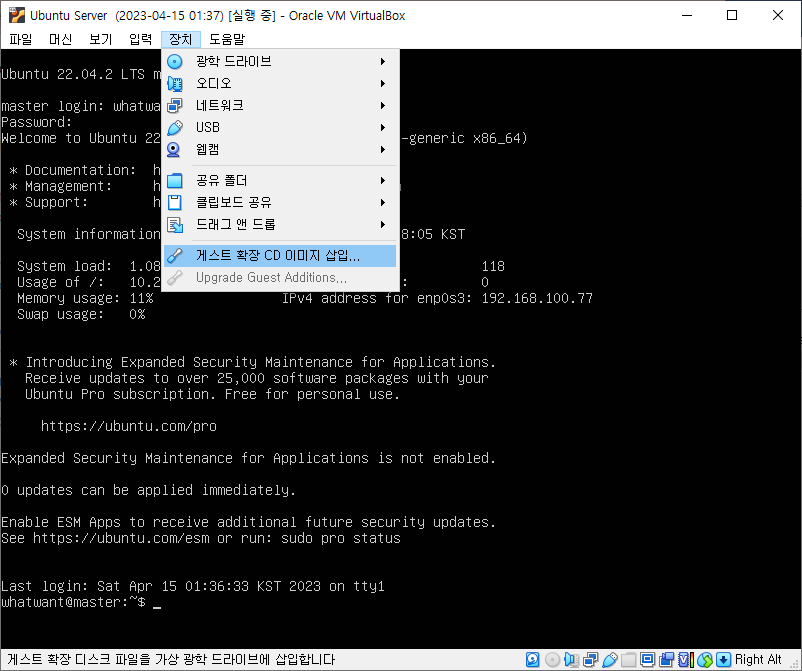
Task: Minimize the VirtualBox window
Action: (687, 15)
